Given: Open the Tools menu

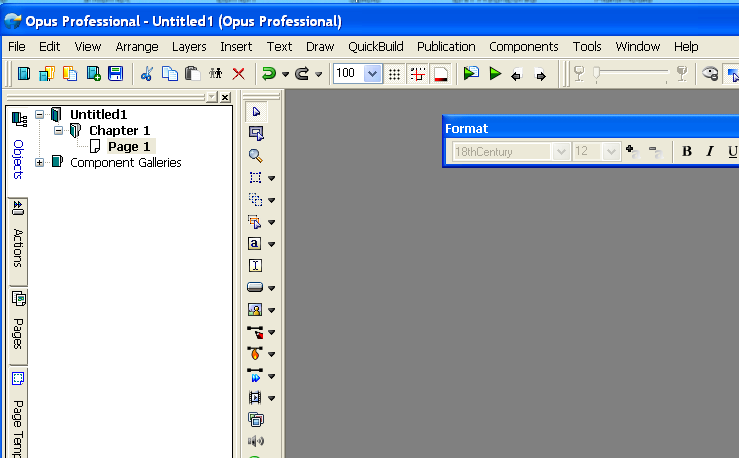Looking at the screenshot, I should [x=587, y=47].
